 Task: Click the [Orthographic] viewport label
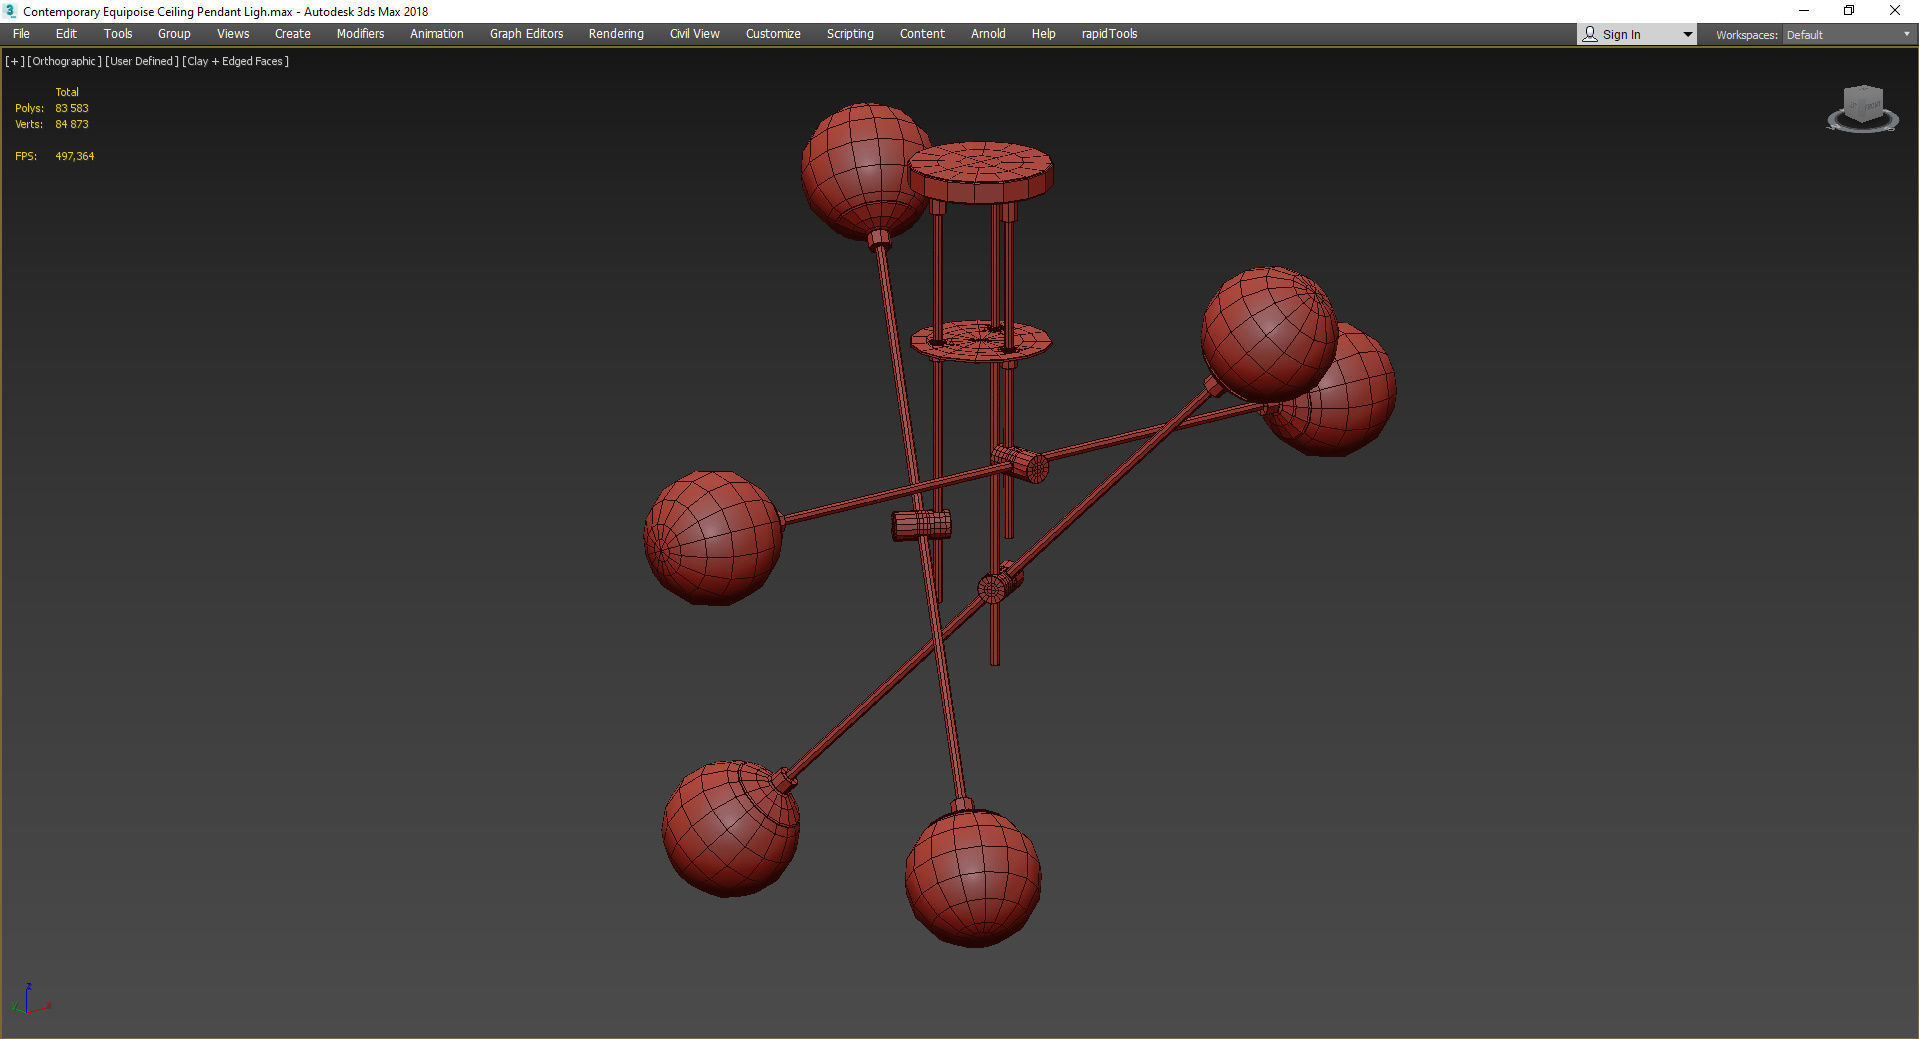tap(64, 61)
